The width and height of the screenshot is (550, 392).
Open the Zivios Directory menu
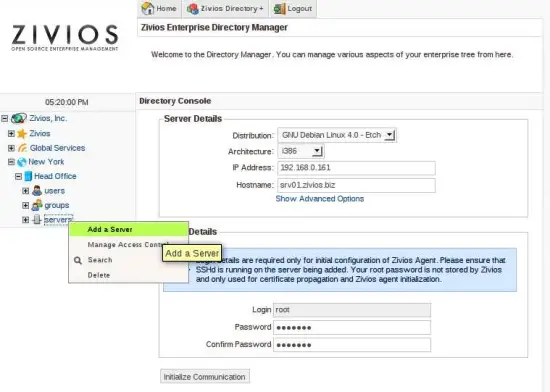point(225,8)
